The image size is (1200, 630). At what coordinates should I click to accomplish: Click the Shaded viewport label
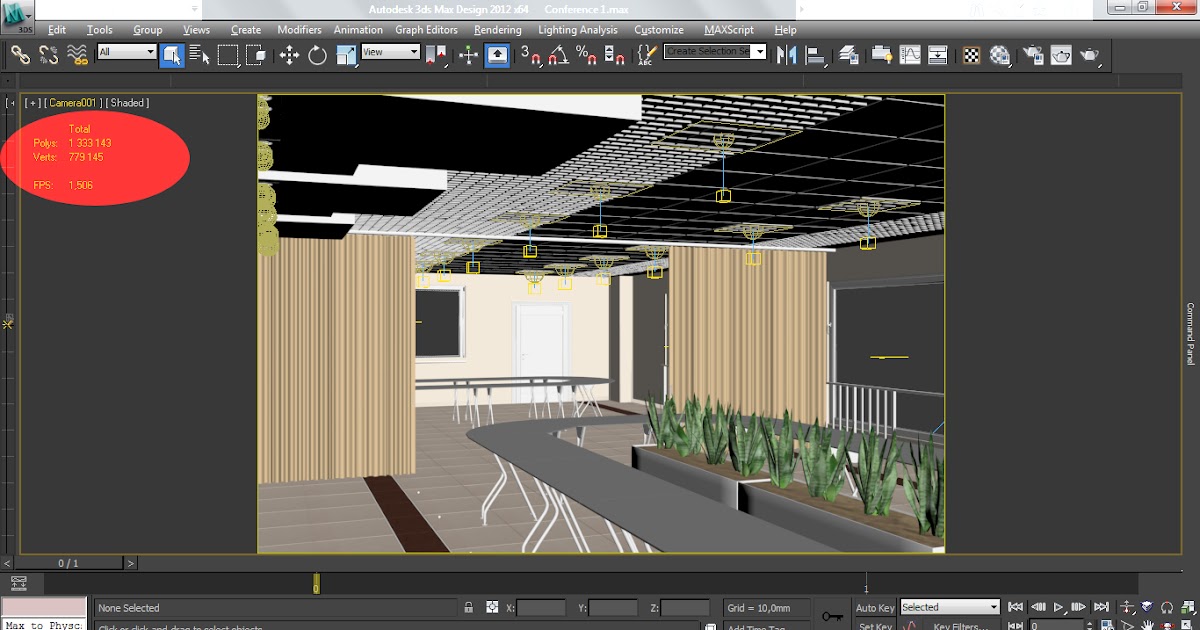[x=128, y=103]
